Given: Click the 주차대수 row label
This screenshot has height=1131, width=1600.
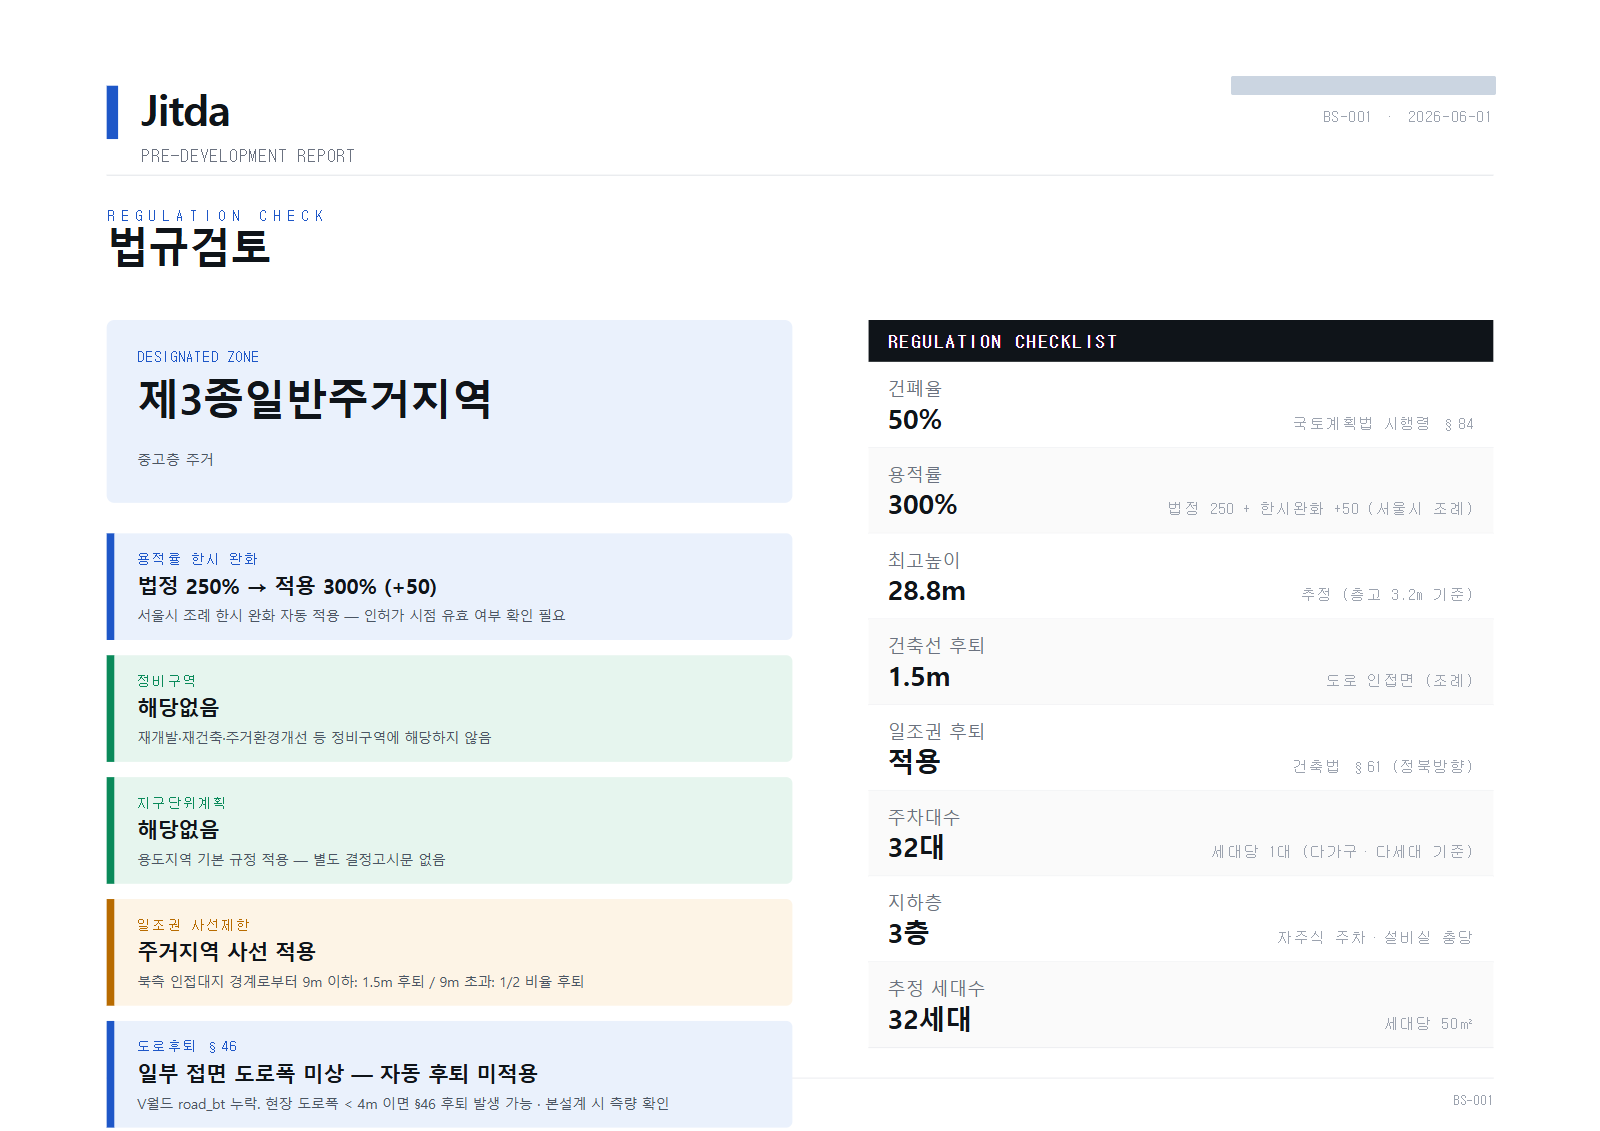Looking at the screenshot, I should (x=924, y=818).
